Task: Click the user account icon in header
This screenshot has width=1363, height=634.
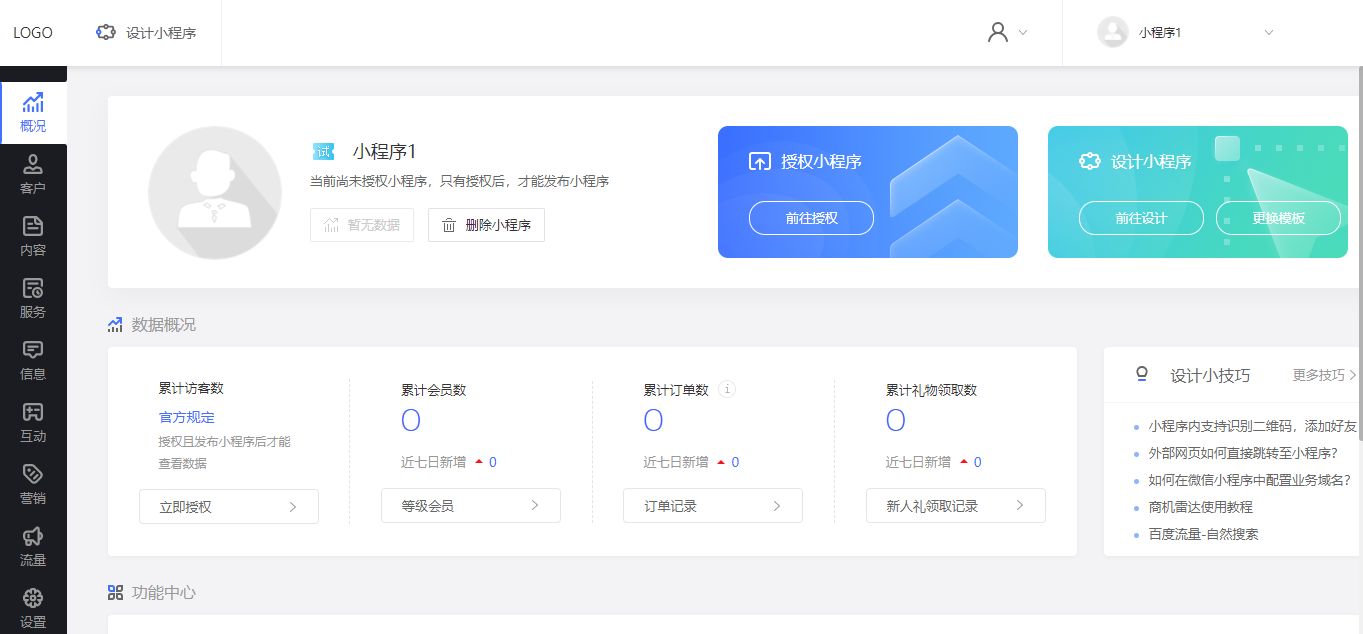Action: pyautogui.click(x=997, y=32)
